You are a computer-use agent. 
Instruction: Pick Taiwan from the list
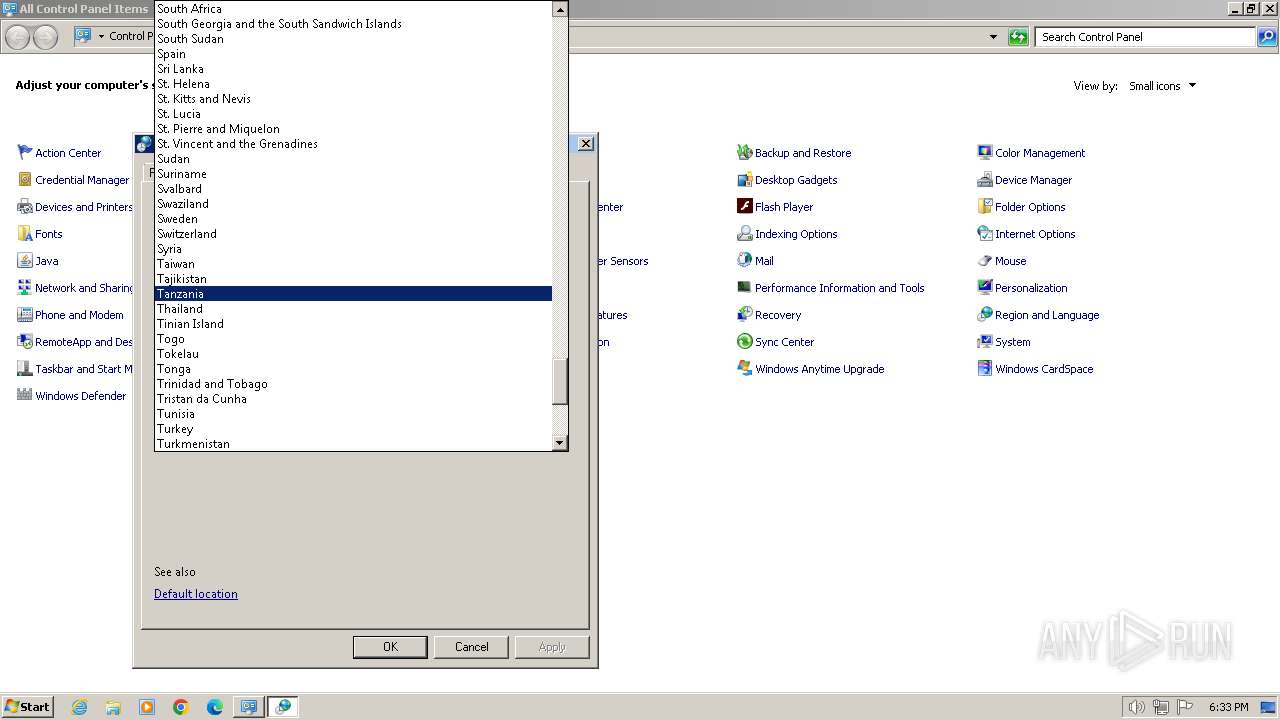[353, 263]
